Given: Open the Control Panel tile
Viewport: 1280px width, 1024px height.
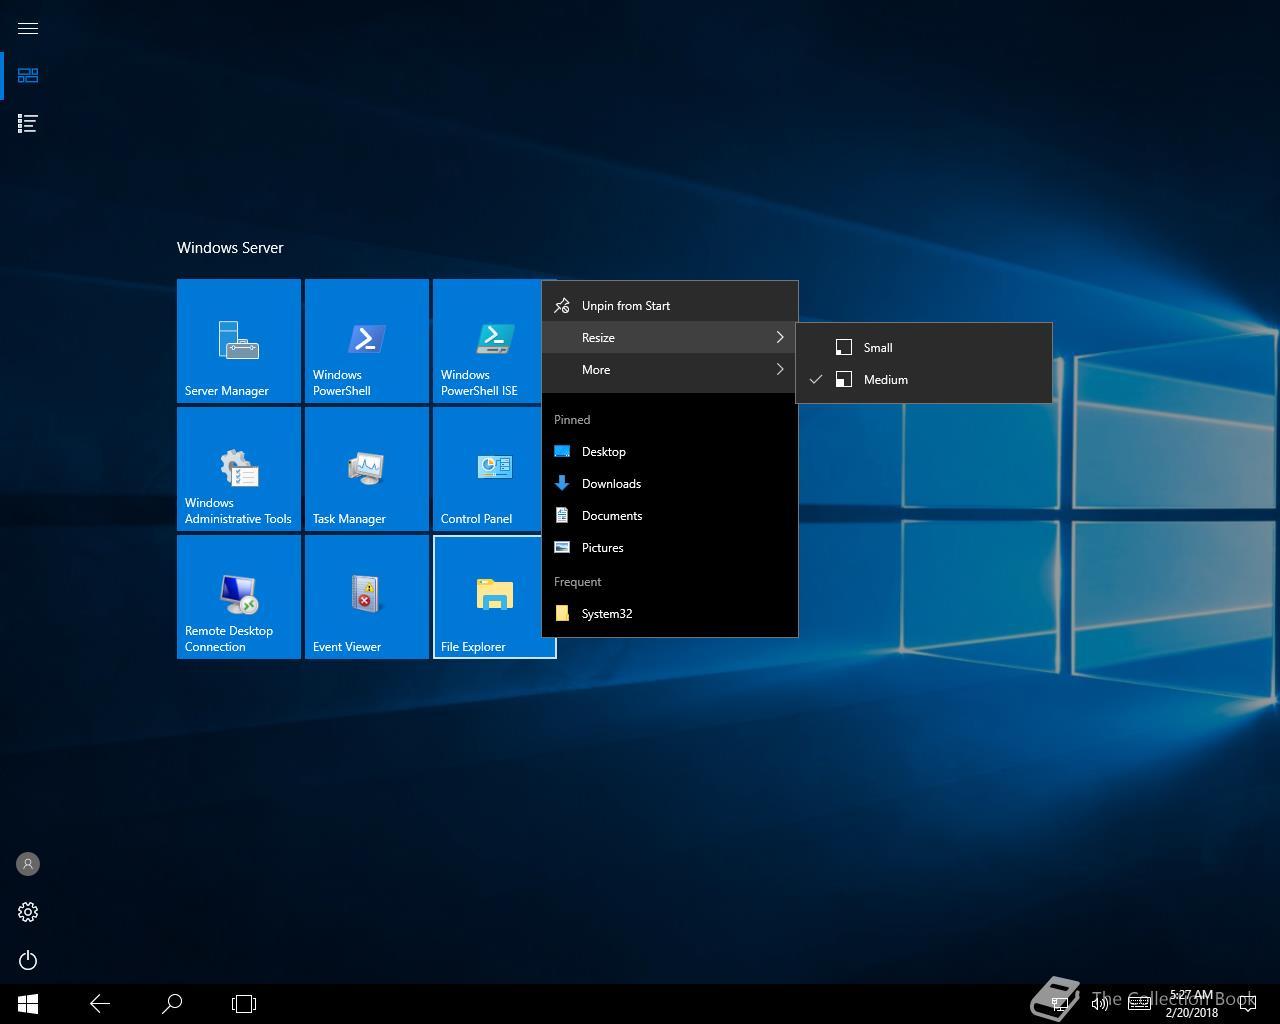Looking at the screenshot, I should [486, 468].
